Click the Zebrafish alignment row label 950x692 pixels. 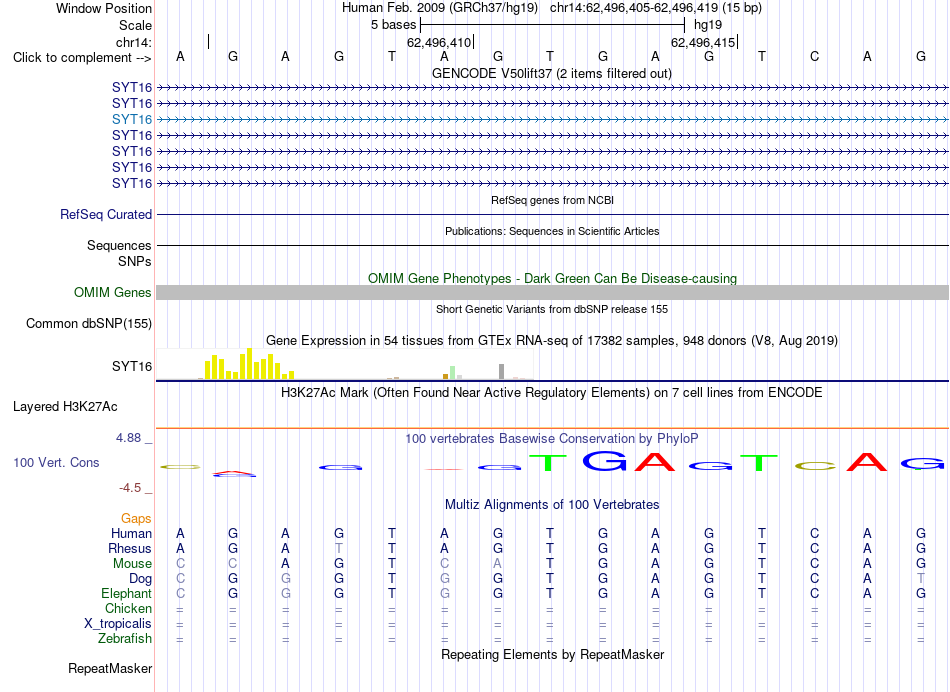(x=125, y=639)
